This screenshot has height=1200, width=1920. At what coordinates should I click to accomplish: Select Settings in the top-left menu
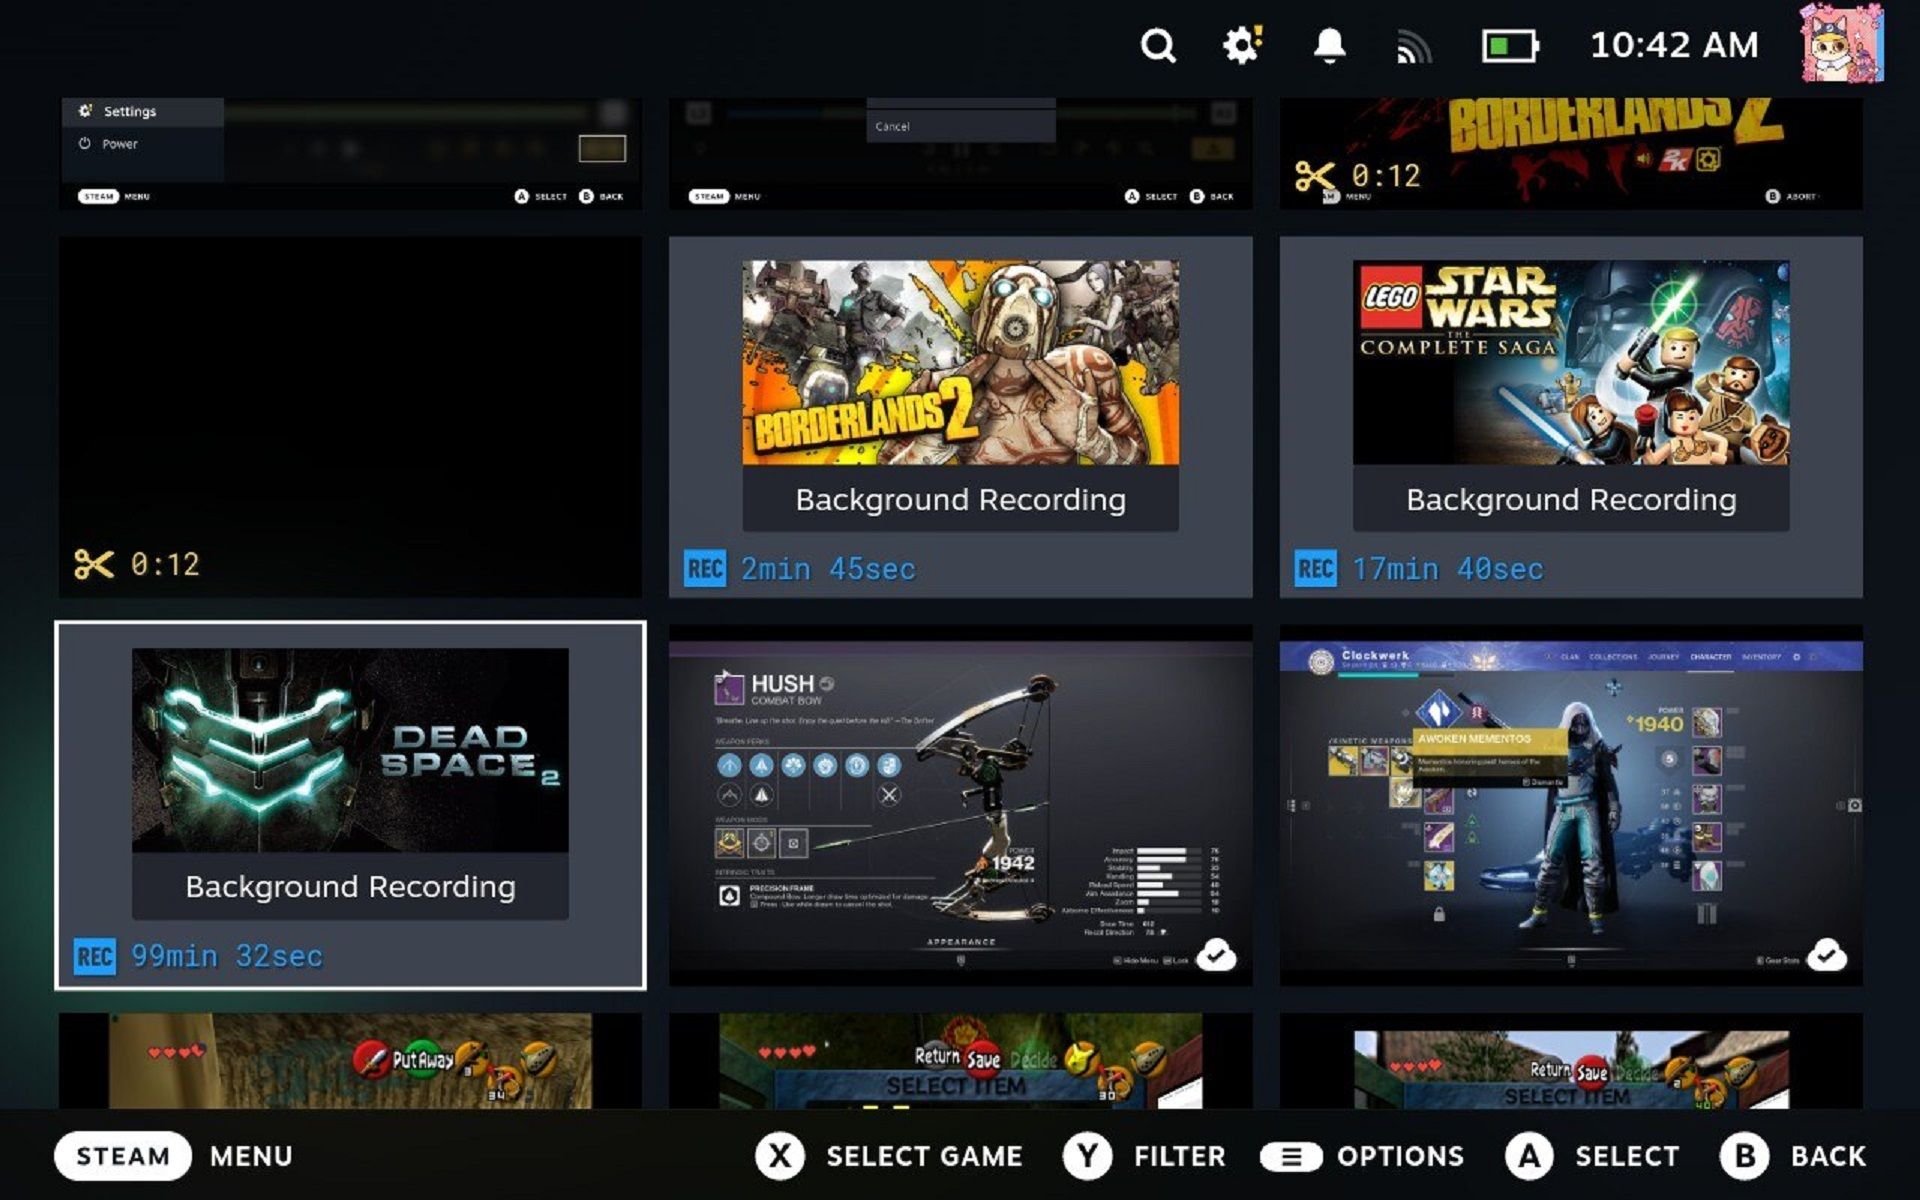click(130, 112)
